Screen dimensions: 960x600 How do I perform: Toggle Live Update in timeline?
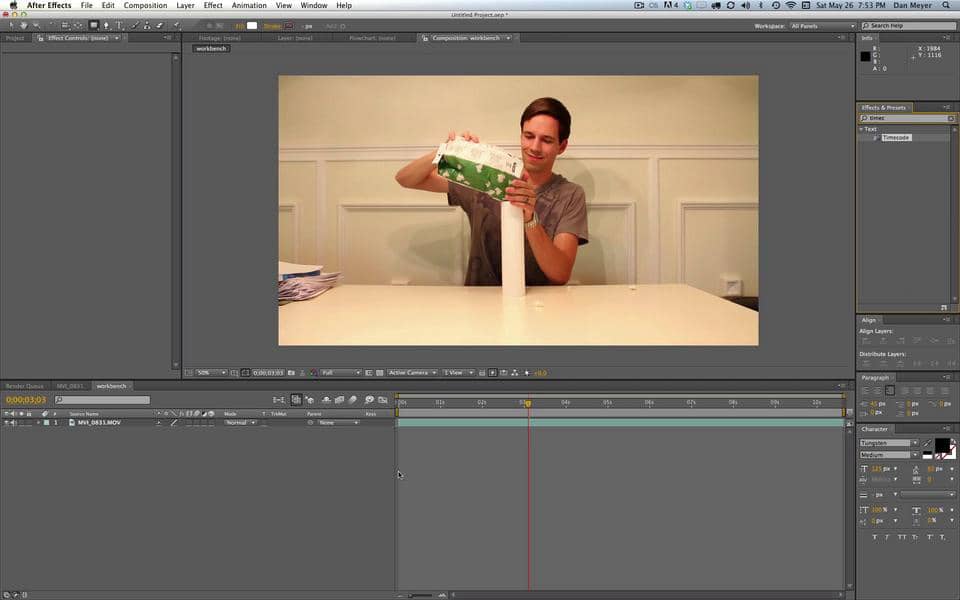tap(296, 400)
